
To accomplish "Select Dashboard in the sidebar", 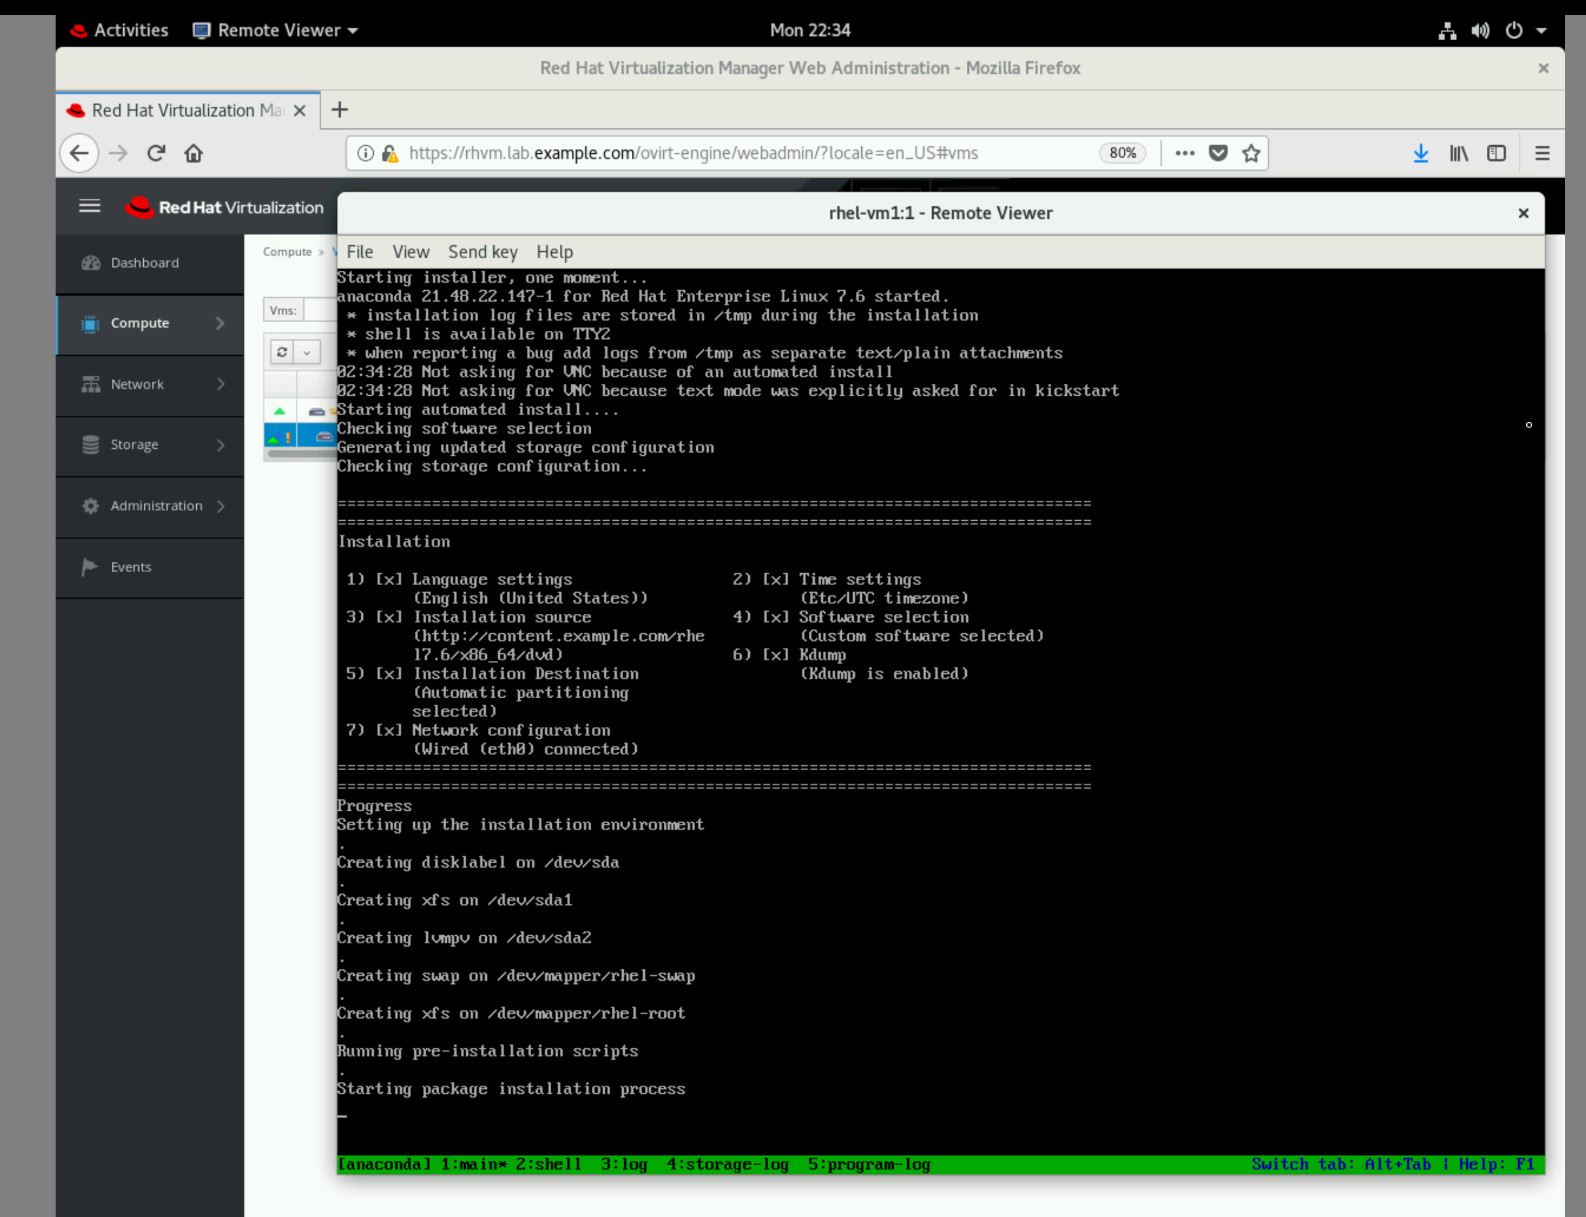I will 150,263.
